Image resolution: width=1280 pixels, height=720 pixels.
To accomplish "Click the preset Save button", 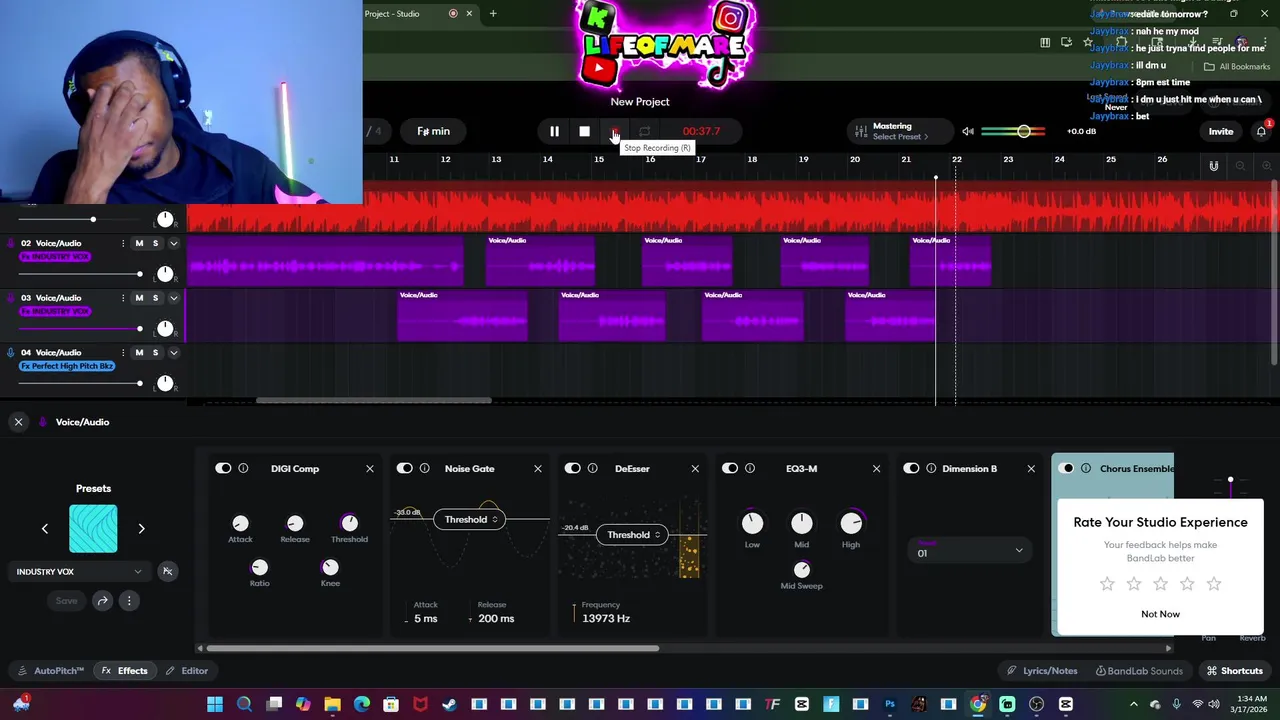I will click(66, 601).
